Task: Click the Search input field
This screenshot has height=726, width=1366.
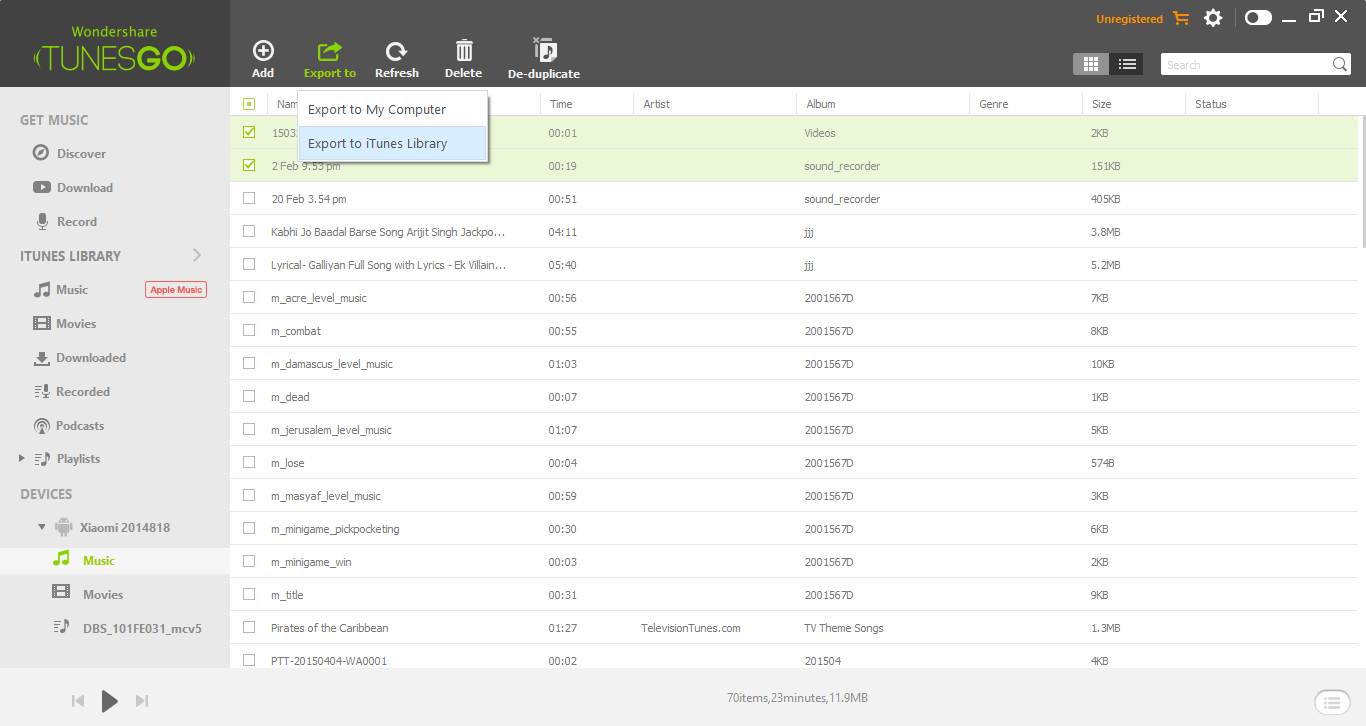Action: pyautogui.click(x=1245, y=64)
